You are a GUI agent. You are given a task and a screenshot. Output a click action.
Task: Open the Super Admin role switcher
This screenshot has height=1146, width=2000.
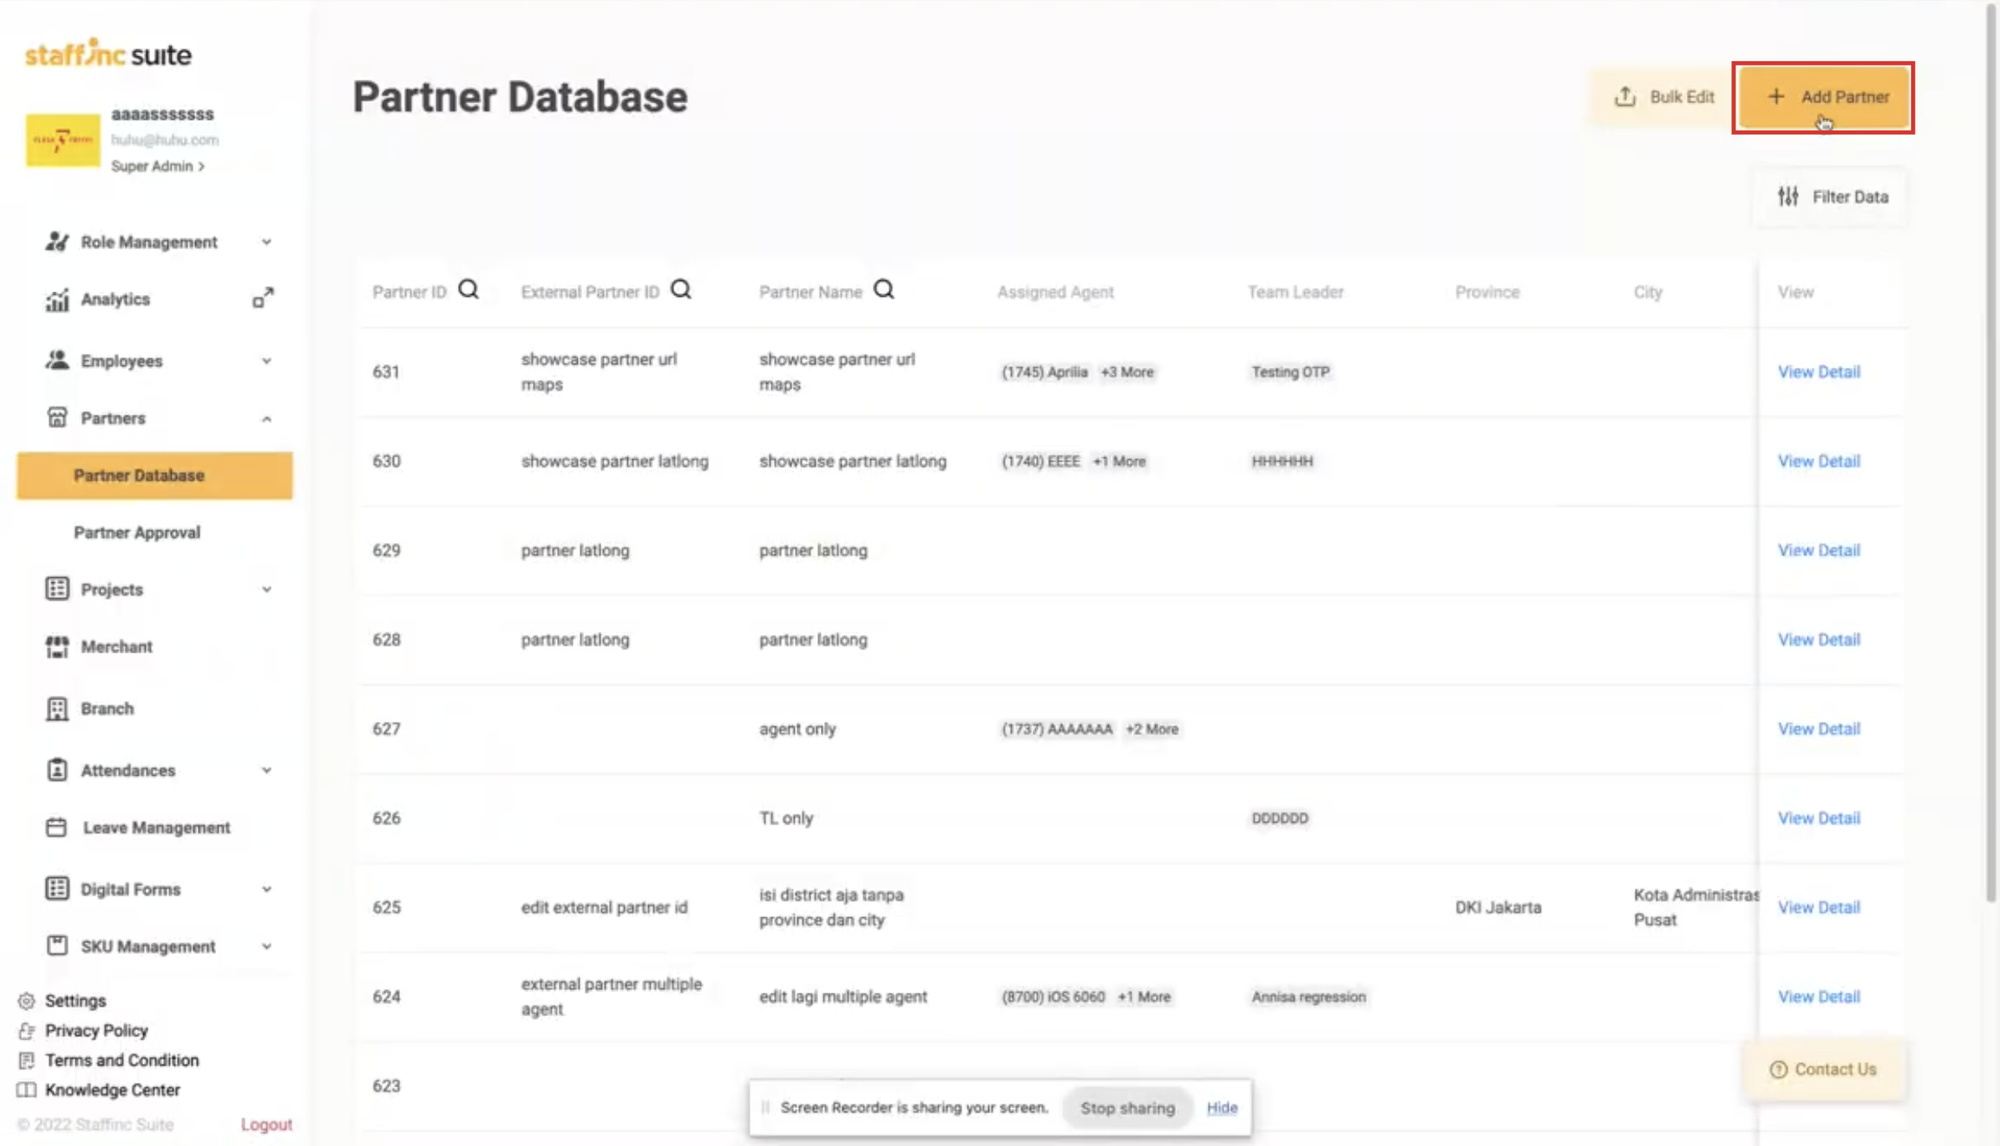tap(158, 166)
